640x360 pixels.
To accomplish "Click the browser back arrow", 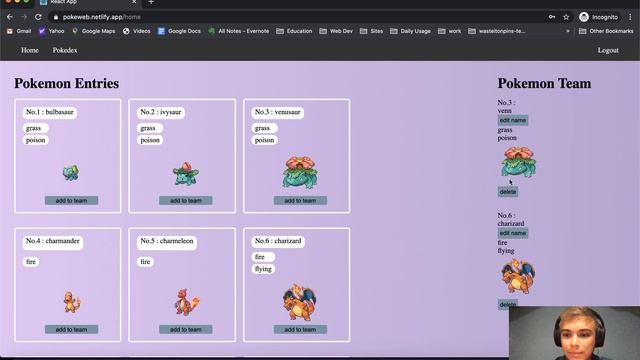I will tap(10, 17).
